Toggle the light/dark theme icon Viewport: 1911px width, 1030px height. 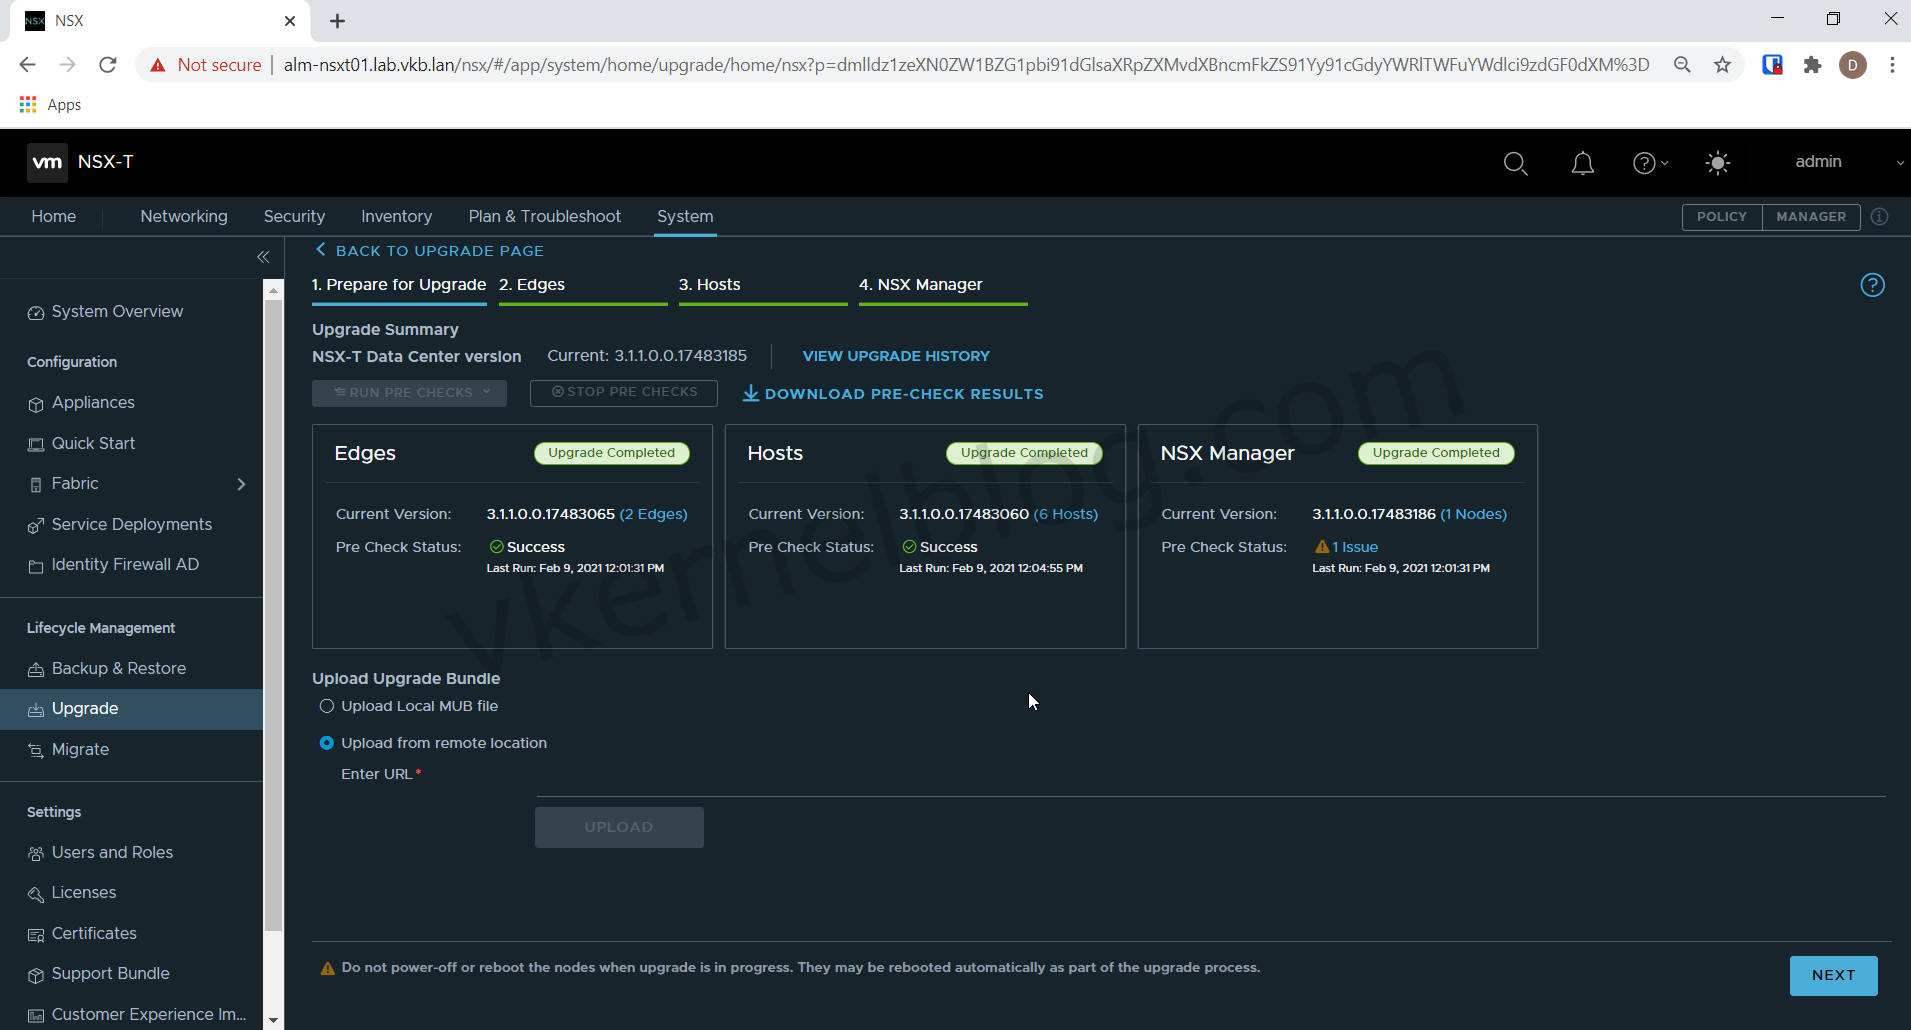point(1717,162)
